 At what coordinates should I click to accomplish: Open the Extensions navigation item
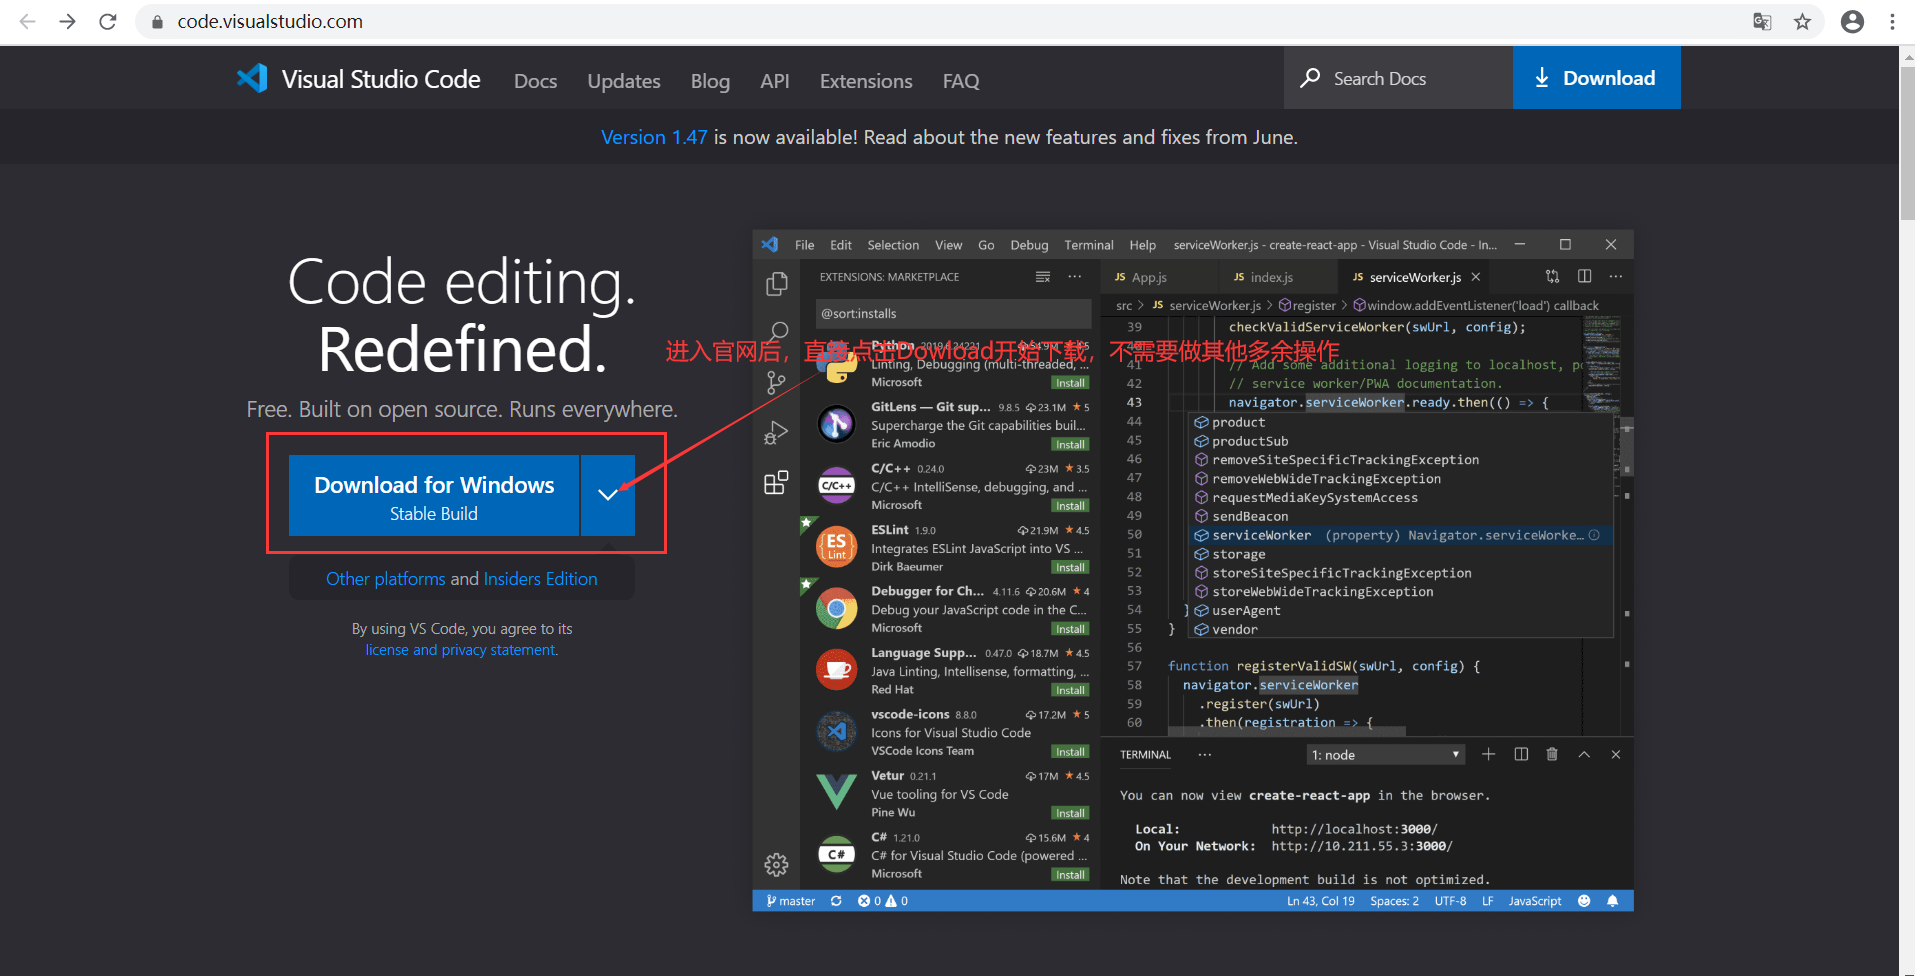coord(866,81)
